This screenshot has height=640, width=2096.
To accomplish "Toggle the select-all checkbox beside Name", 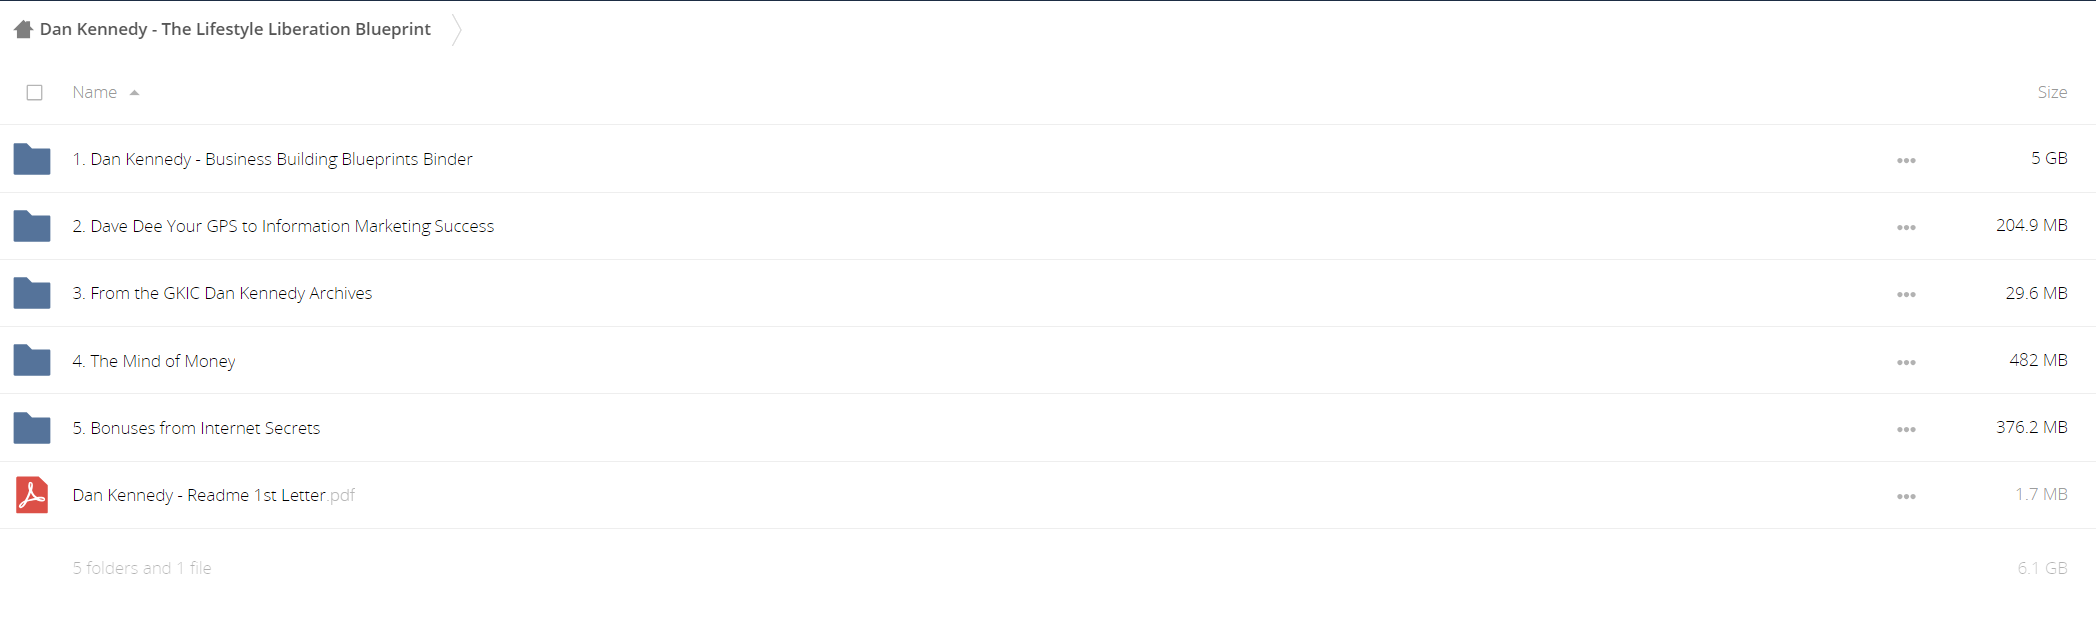I will (34, 92).
